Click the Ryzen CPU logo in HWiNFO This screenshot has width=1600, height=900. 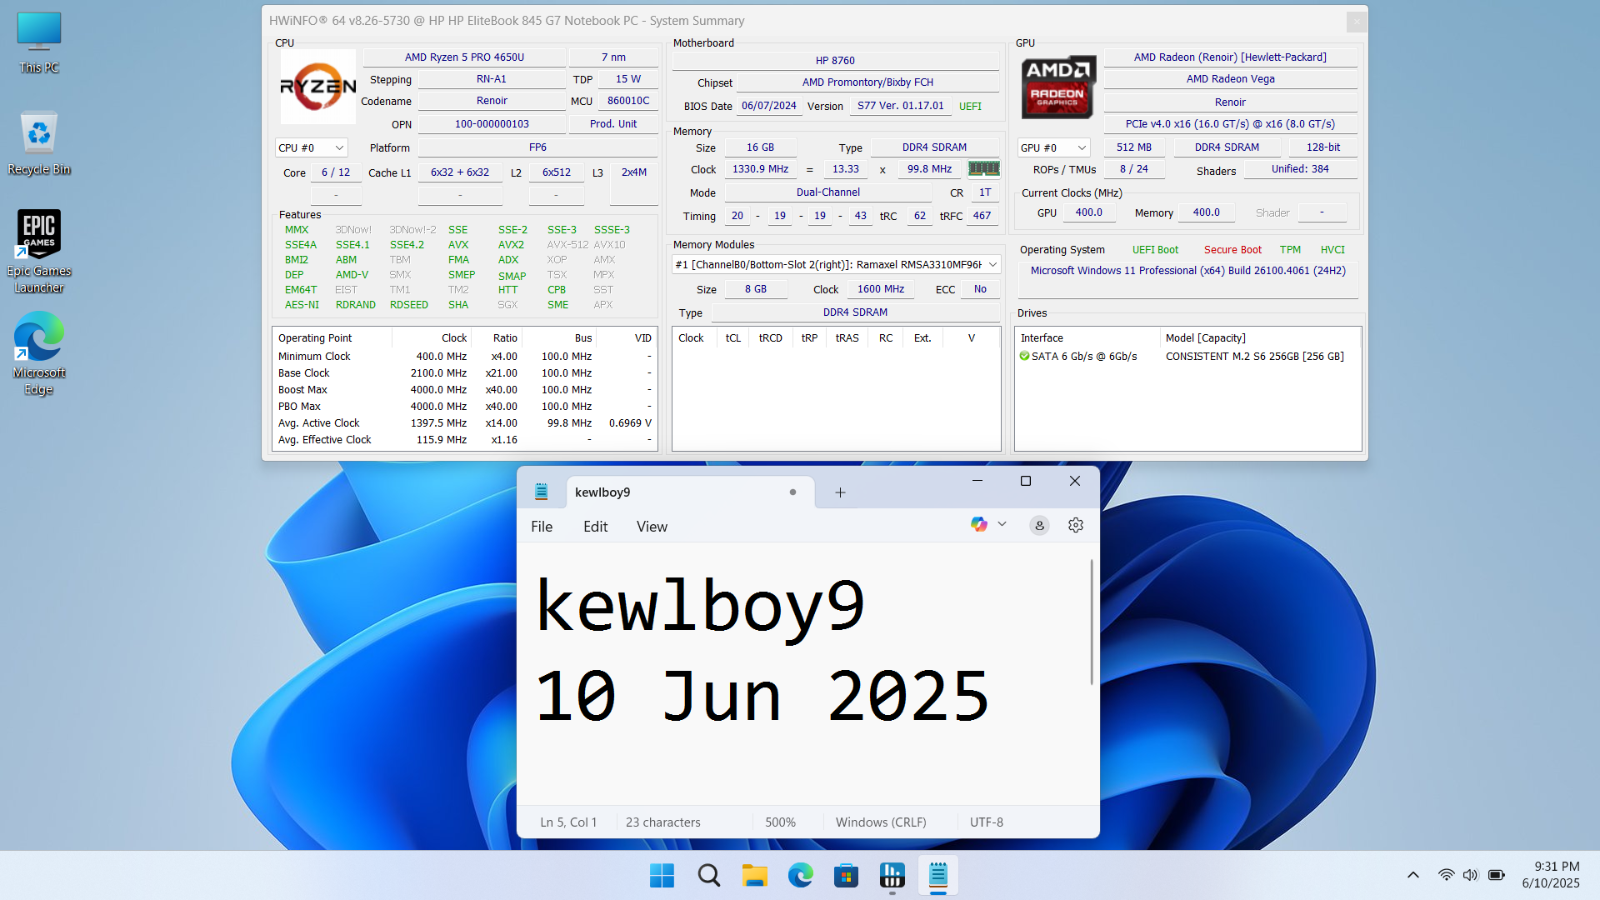pyautogui.click(x=318, y=87)
